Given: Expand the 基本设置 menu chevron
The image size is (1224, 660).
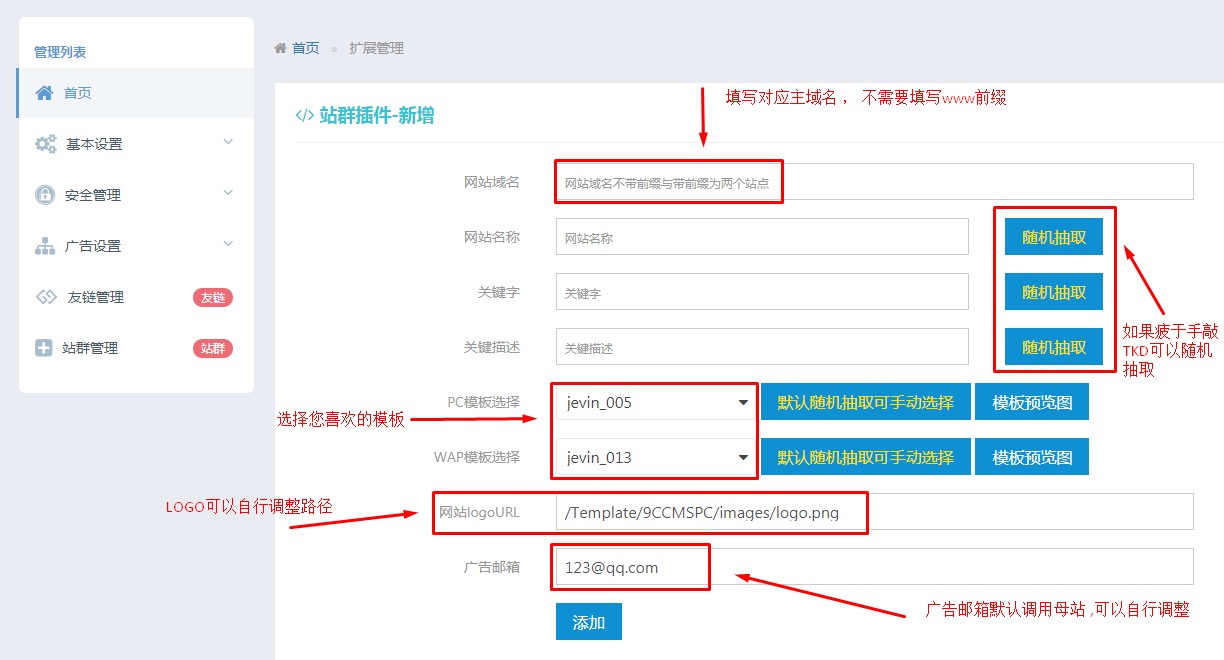Looking at the screenshot, I should click(228, 142).
